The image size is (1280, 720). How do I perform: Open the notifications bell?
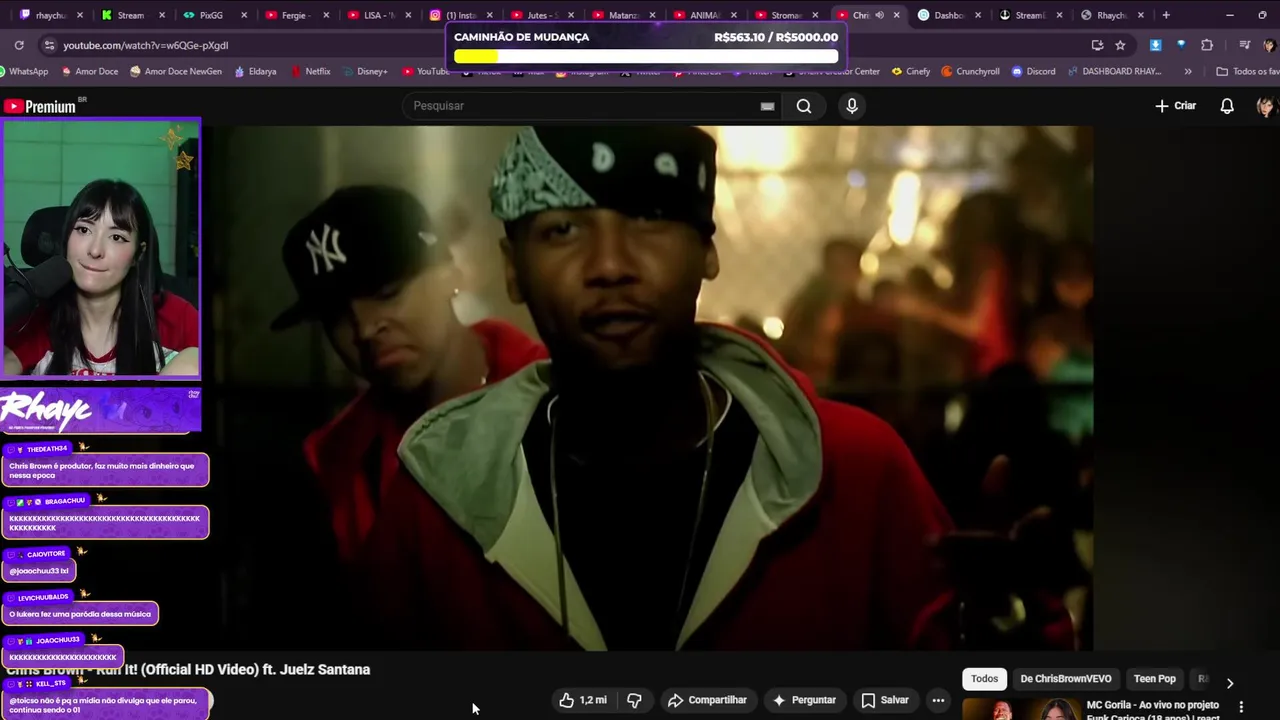(1227, 106)
